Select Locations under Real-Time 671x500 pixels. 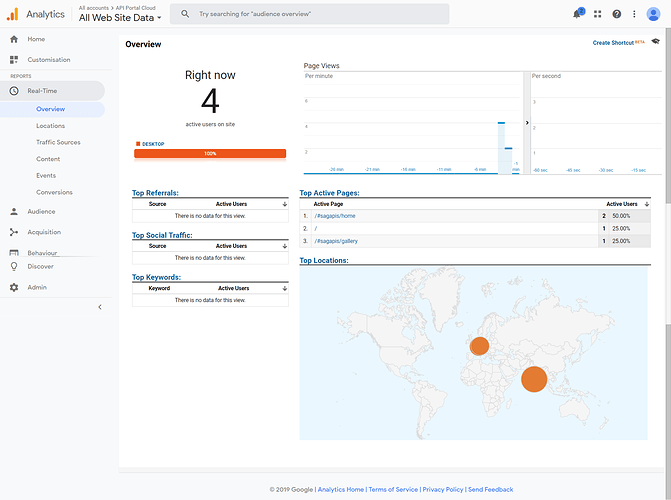coord(50,126)
